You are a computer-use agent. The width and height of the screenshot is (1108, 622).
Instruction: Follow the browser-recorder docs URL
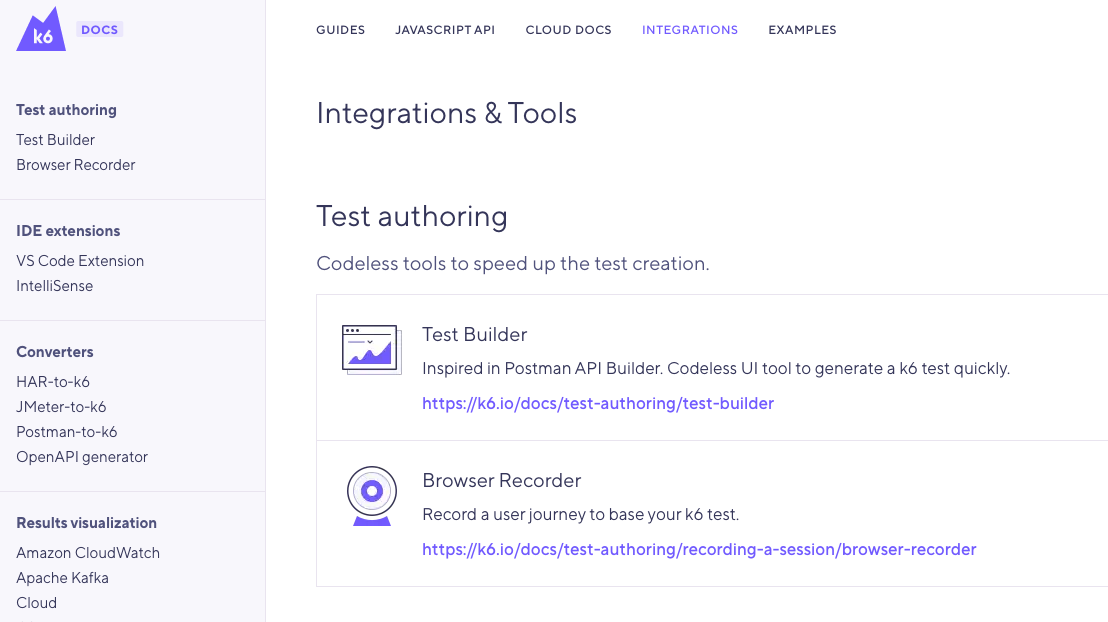699,550
